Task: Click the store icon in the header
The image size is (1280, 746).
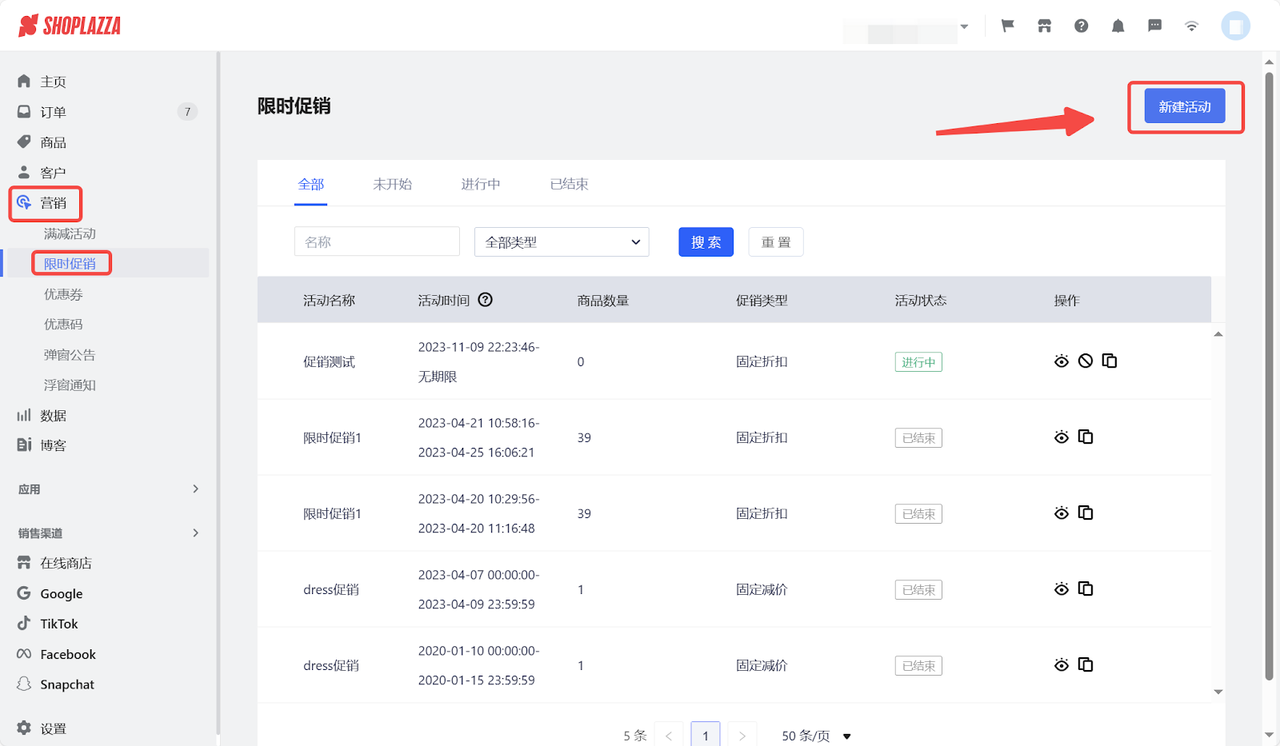Action: click(x=1044, y=25)
